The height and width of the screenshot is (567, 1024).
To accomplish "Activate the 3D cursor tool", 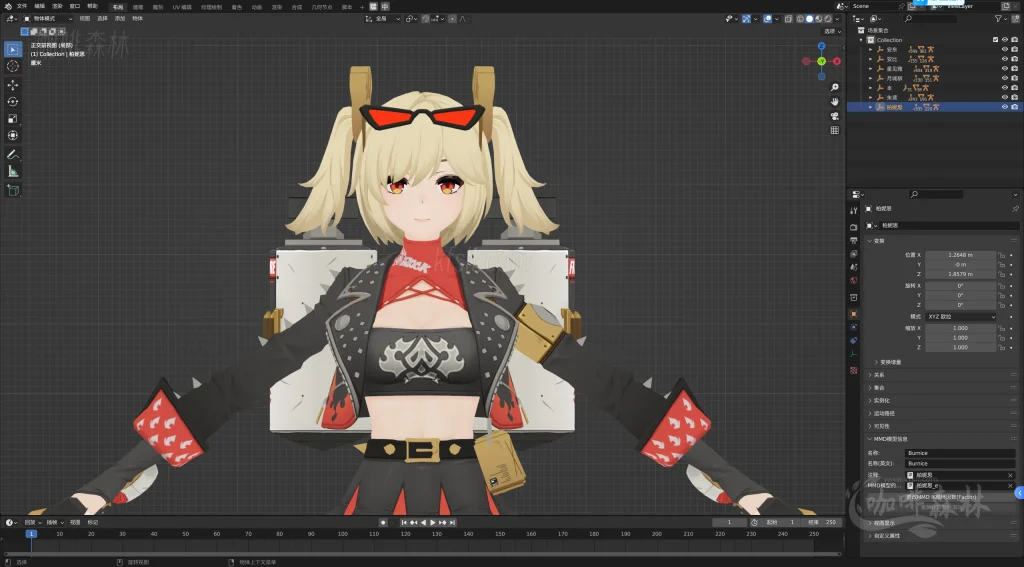I will 12,66.
